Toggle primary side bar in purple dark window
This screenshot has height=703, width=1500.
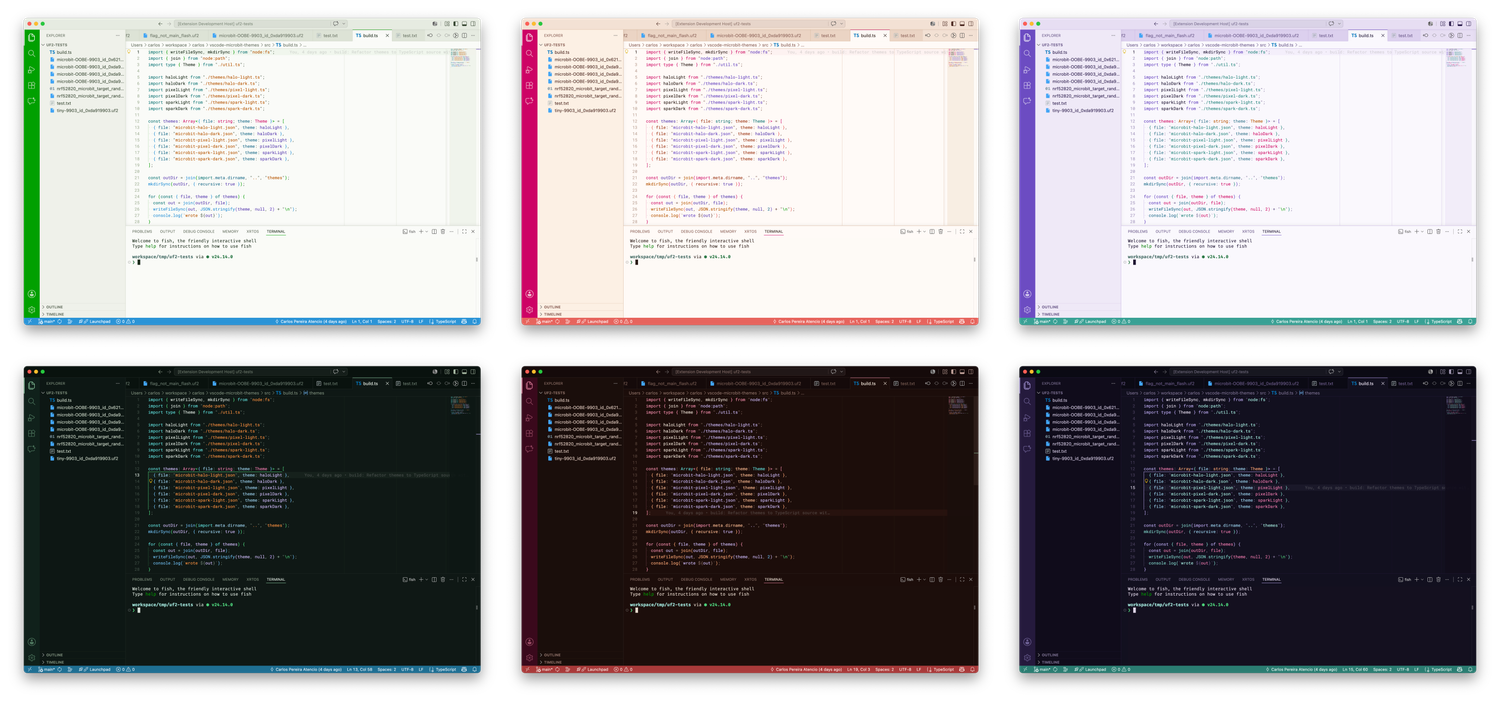1451,372
